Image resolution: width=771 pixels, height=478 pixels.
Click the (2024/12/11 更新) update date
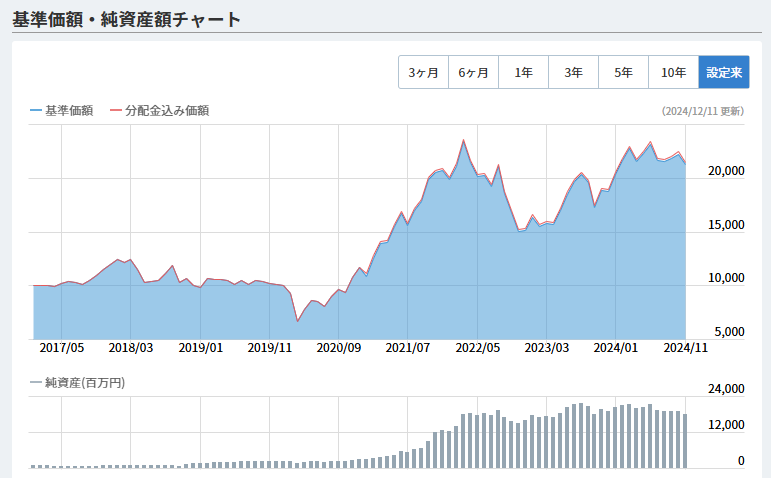click(x=703, y=111)
